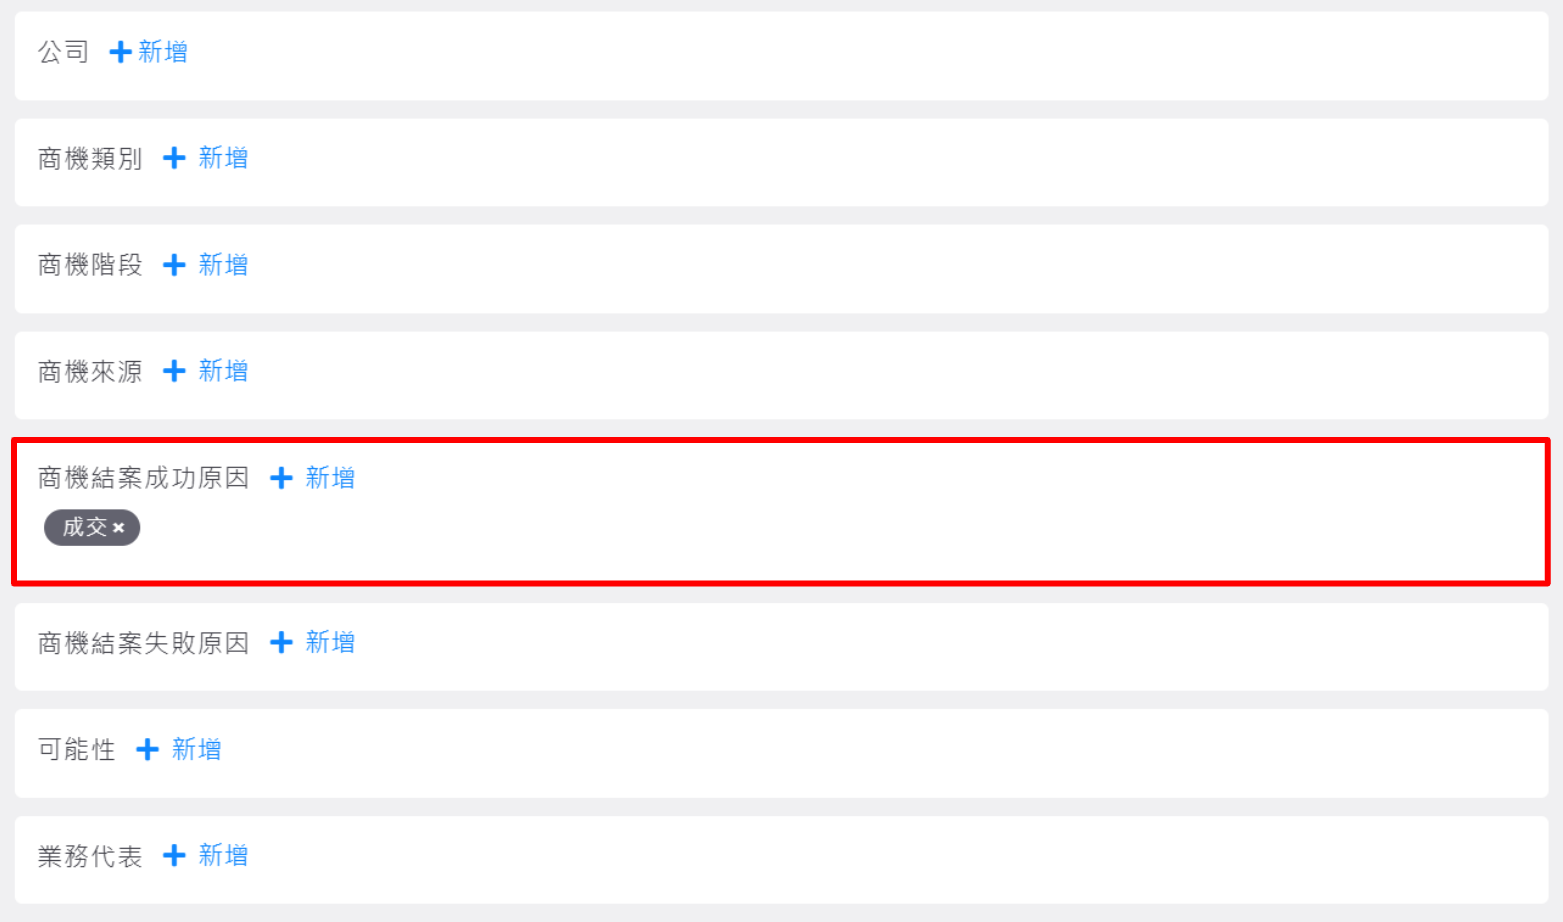
Task: Click 新增 text next to 商機結案成功原因
Action: pyautogui.click(x=330, y=478)
